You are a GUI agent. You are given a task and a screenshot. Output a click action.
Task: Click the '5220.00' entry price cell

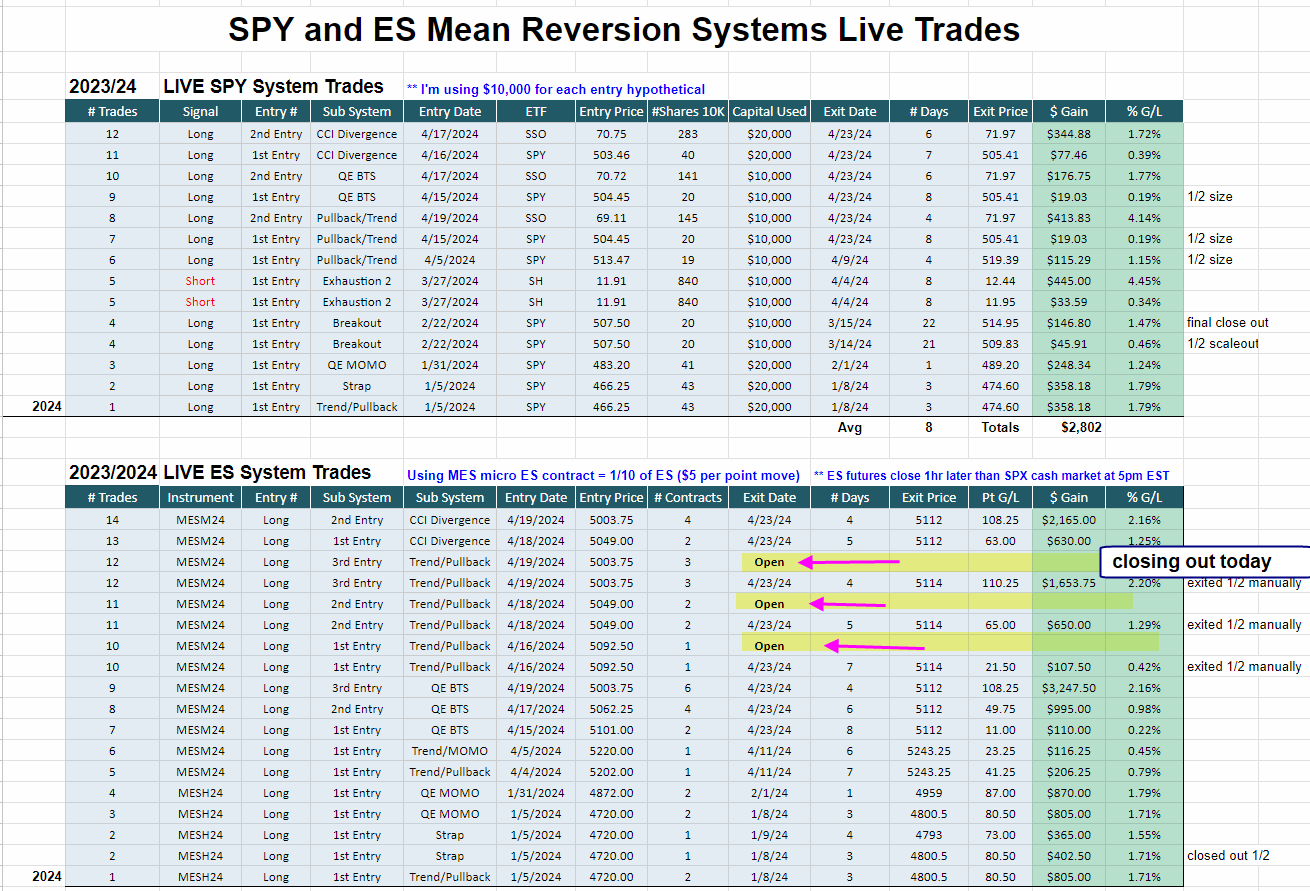click(612, 751)
